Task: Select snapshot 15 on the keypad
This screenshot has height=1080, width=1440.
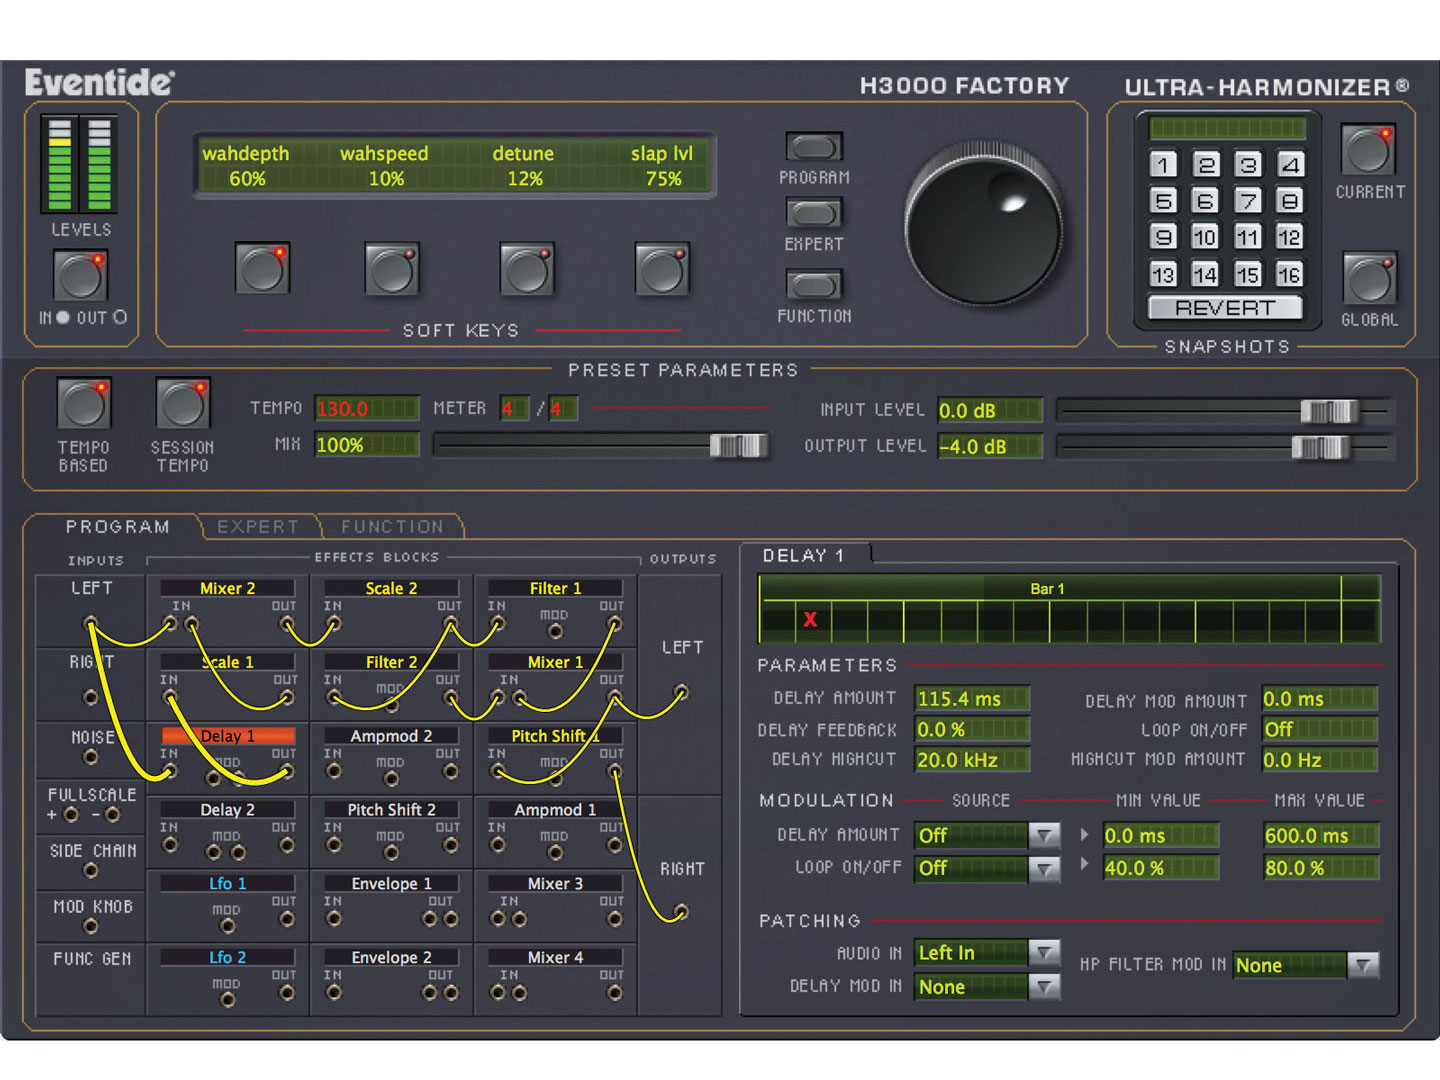Action: (x=1248, y=274)
